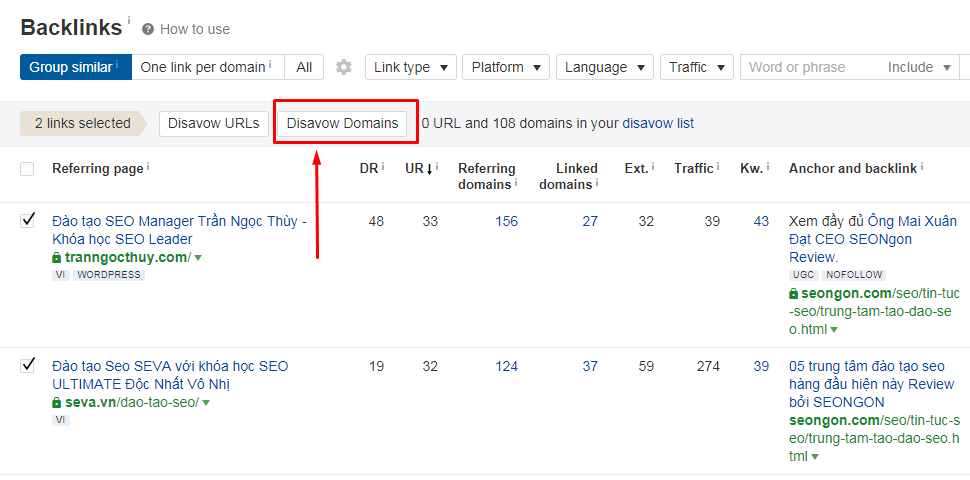
Task: Expand the arrow after tranngocthuy.com/ URL
Action: point(198,258)
